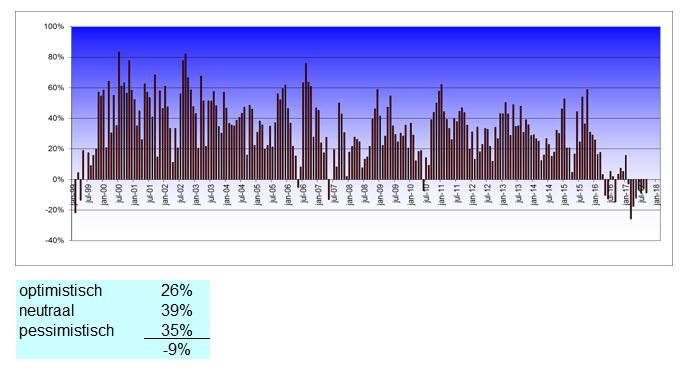
Task: Click the jan-08 x-axis label
Action: tap(349, 195)
